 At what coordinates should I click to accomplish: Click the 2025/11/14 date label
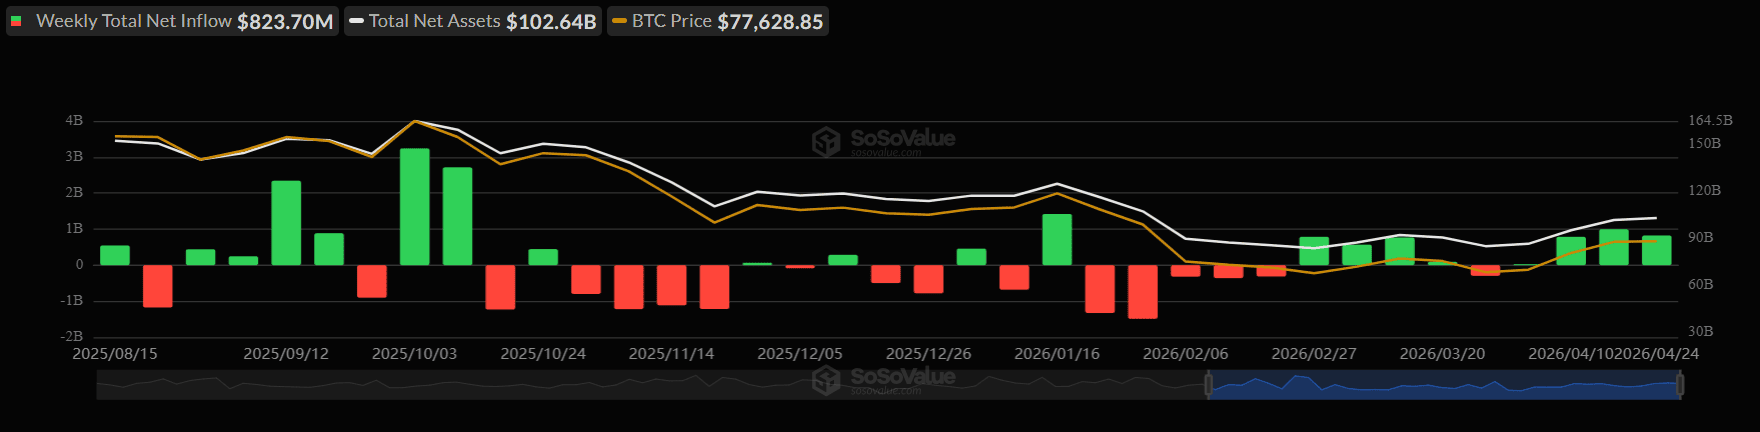point(672,354)
